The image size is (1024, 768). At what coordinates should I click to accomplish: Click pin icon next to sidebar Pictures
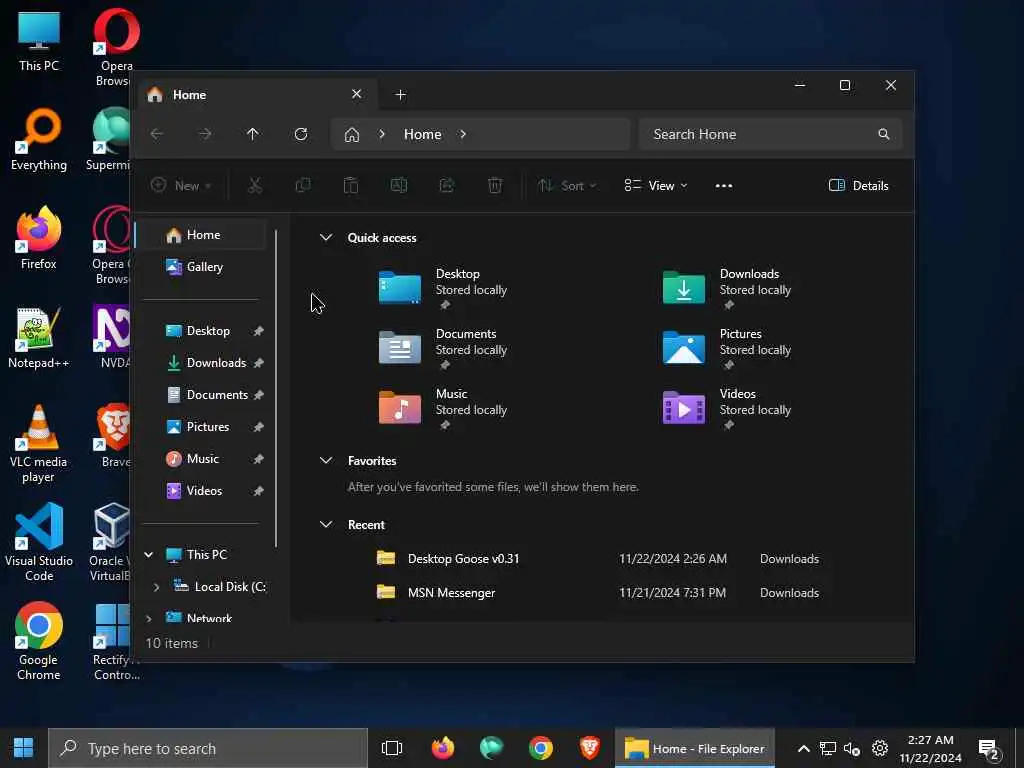259,427
